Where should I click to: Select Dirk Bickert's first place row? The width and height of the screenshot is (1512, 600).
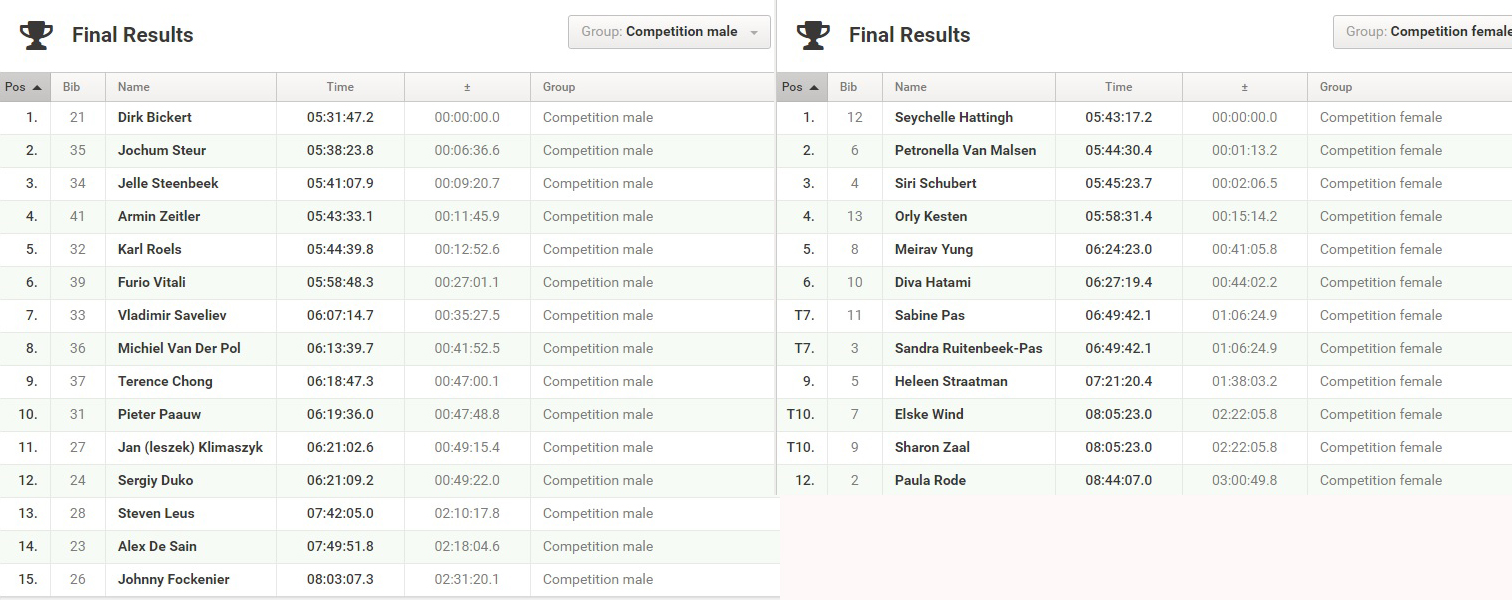coord(388,117)
